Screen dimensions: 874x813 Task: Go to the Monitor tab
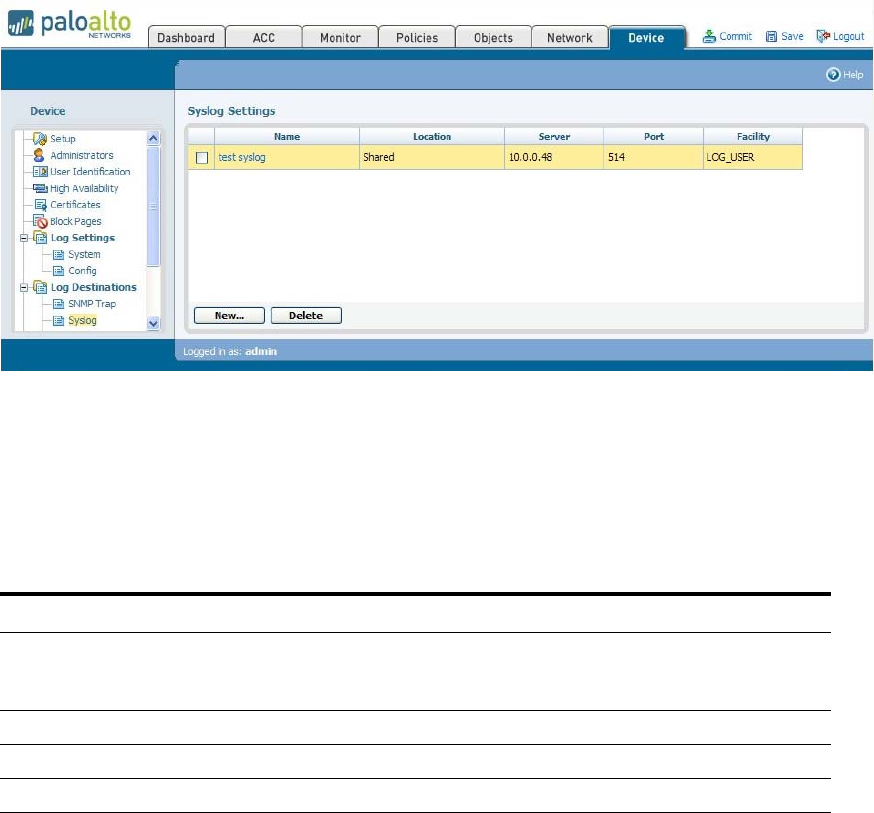340,37
